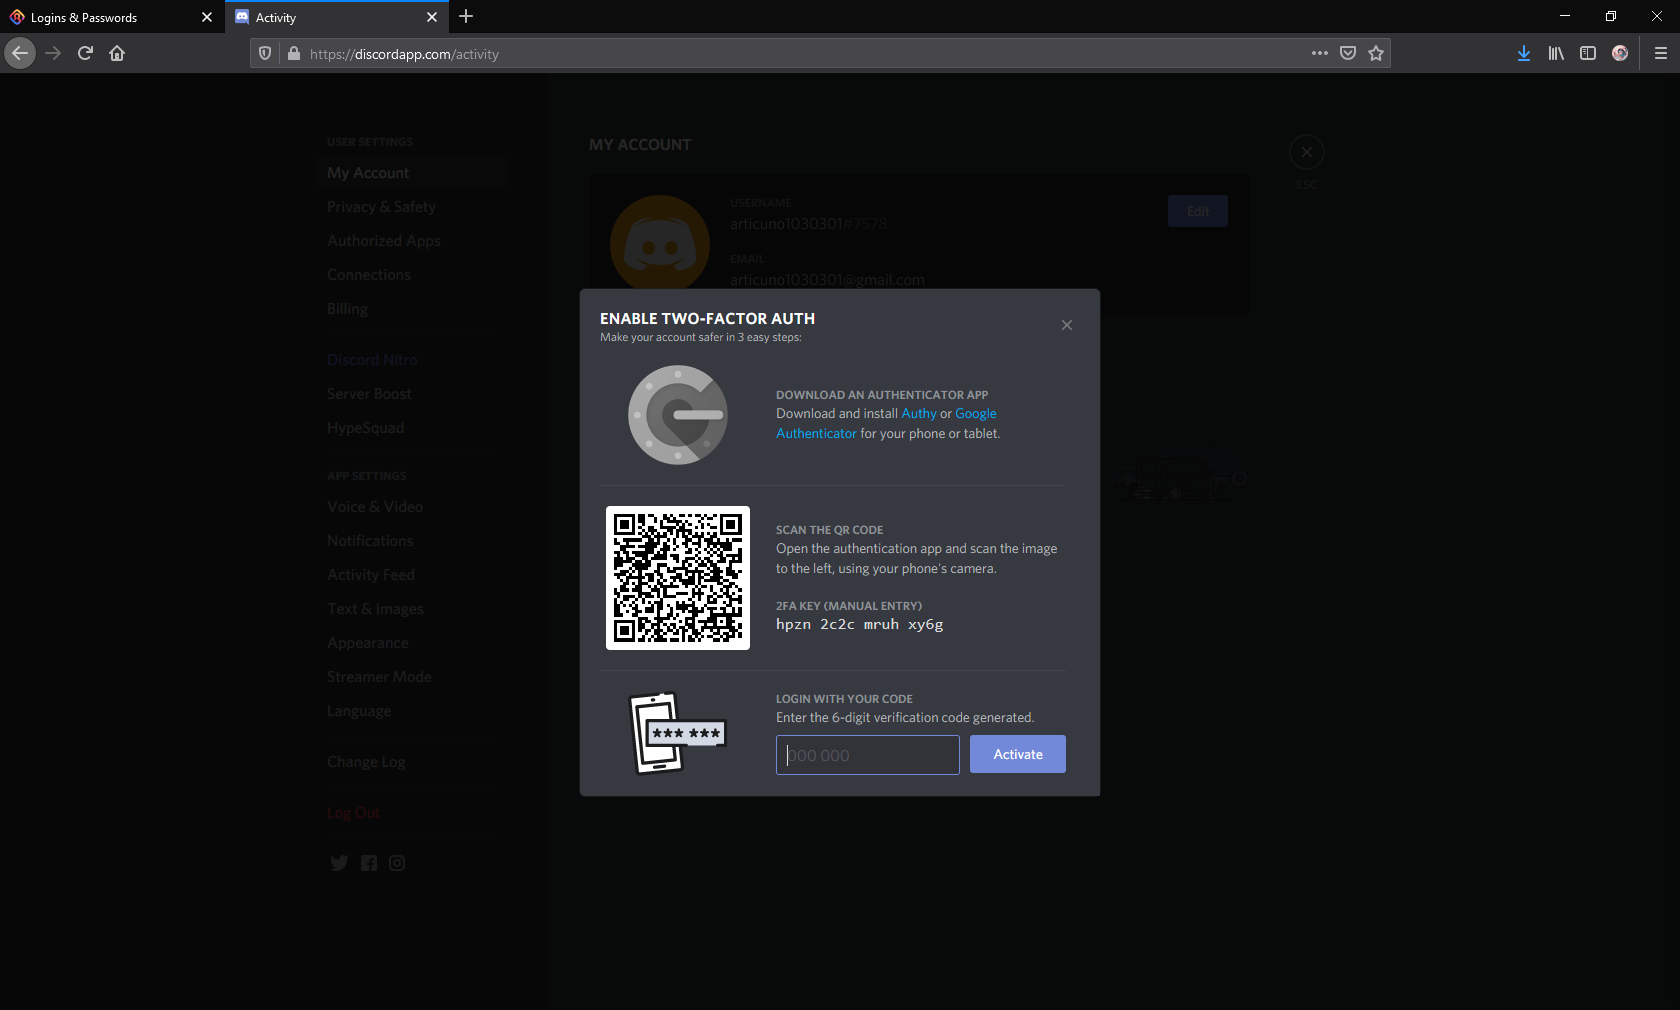
Task: Click the Edit account button
Action: tap(1198, 211)
